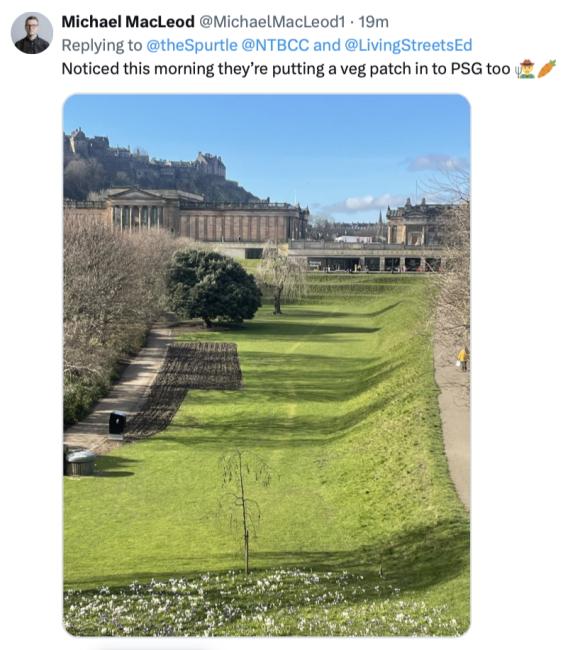The width and height of the screenshot is (563, 650).
Task: Visit the @NTBCC mention
Action: [x=275, y=45]
